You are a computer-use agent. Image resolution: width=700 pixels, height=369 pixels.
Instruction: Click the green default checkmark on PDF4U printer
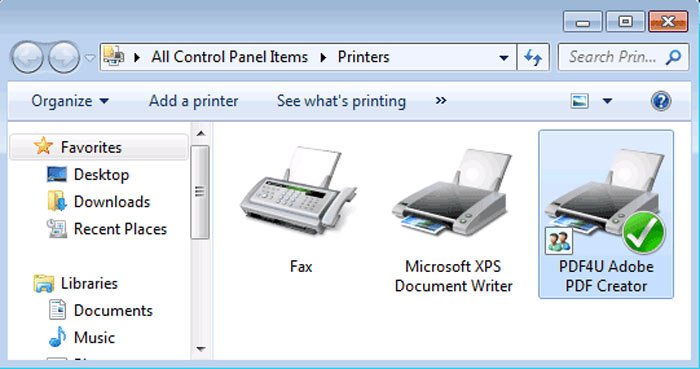click(x=643, y=233)
